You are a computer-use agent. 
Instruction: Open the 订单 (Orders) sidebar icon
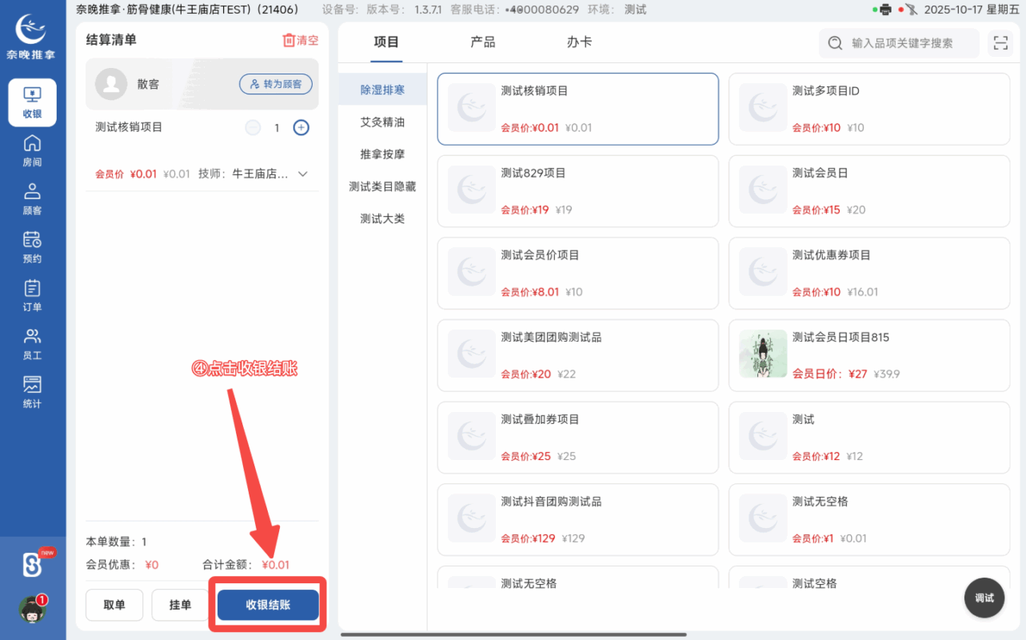point(31,295)
